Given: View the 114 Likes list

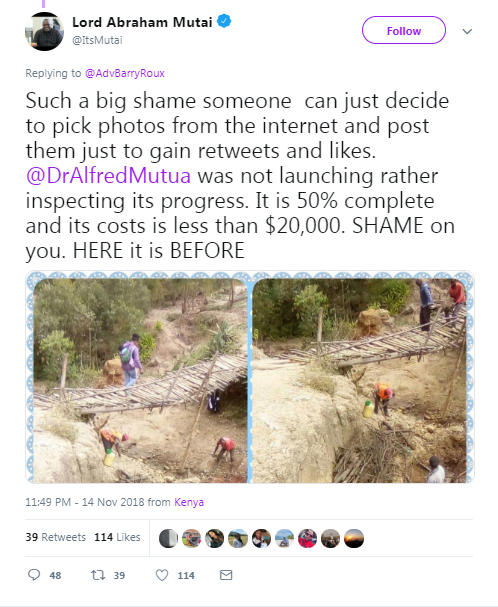Looking at the screenshot, I should 117,537.
